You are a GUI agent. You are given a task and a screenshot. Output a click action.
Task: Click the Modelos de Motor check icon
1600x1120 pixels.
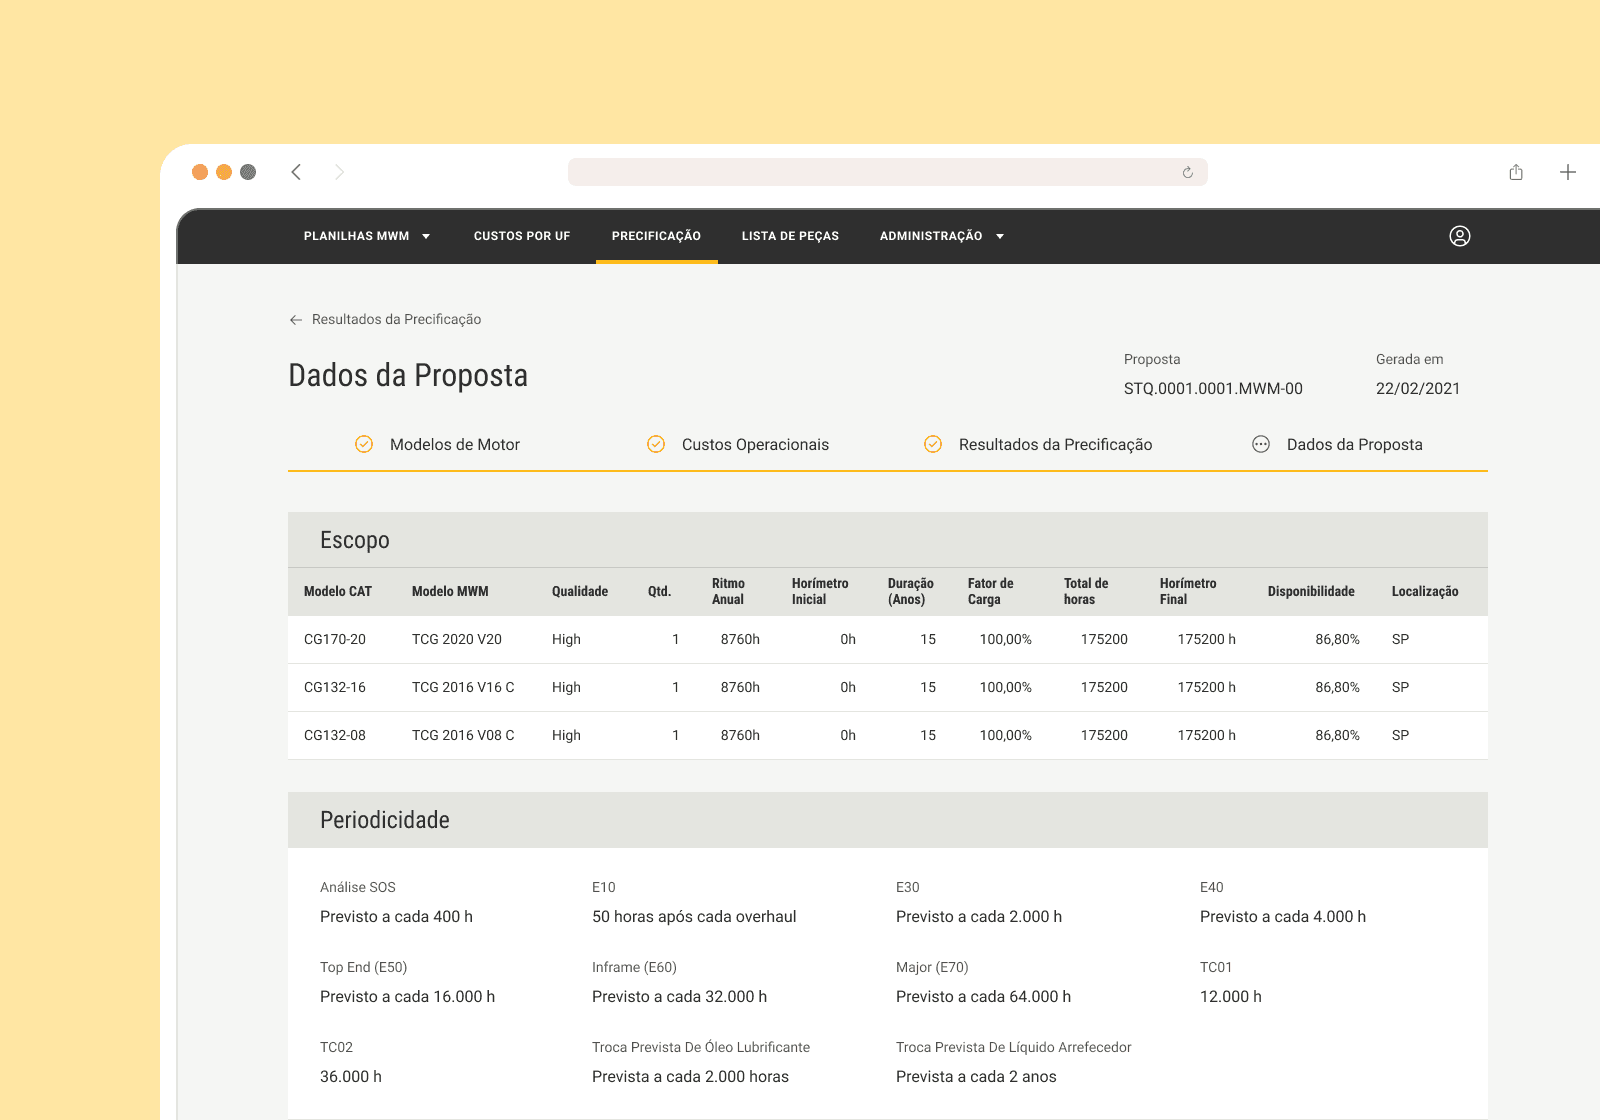364,444
